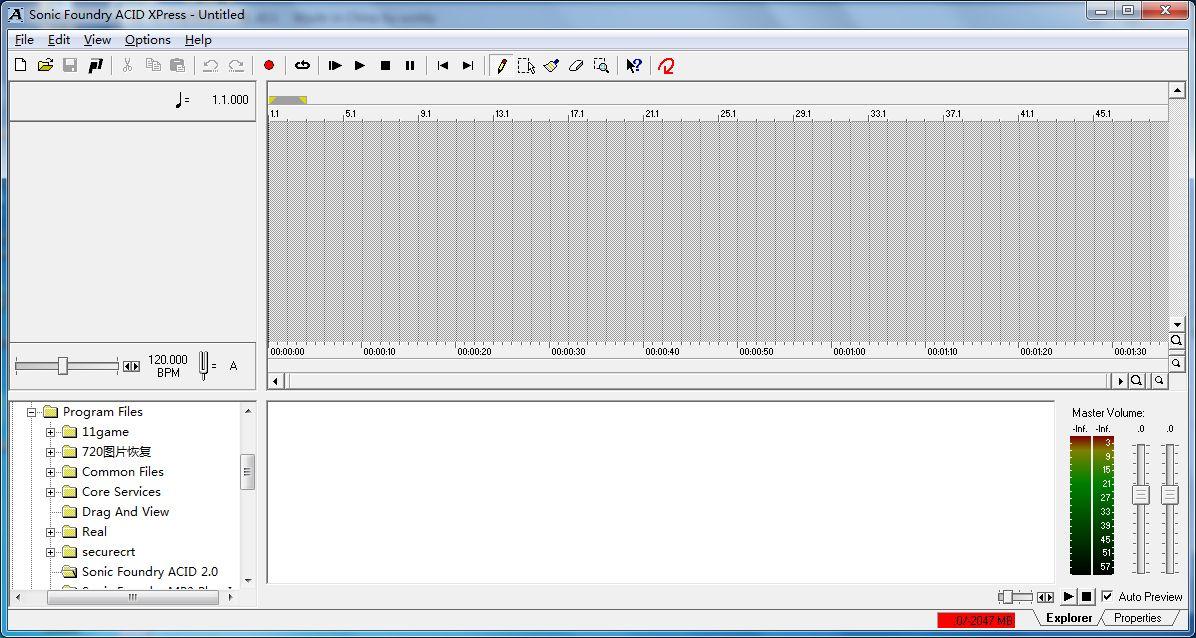Expand the securecrt folder node
Screen dimensions: 1196x638
point(50,552)
